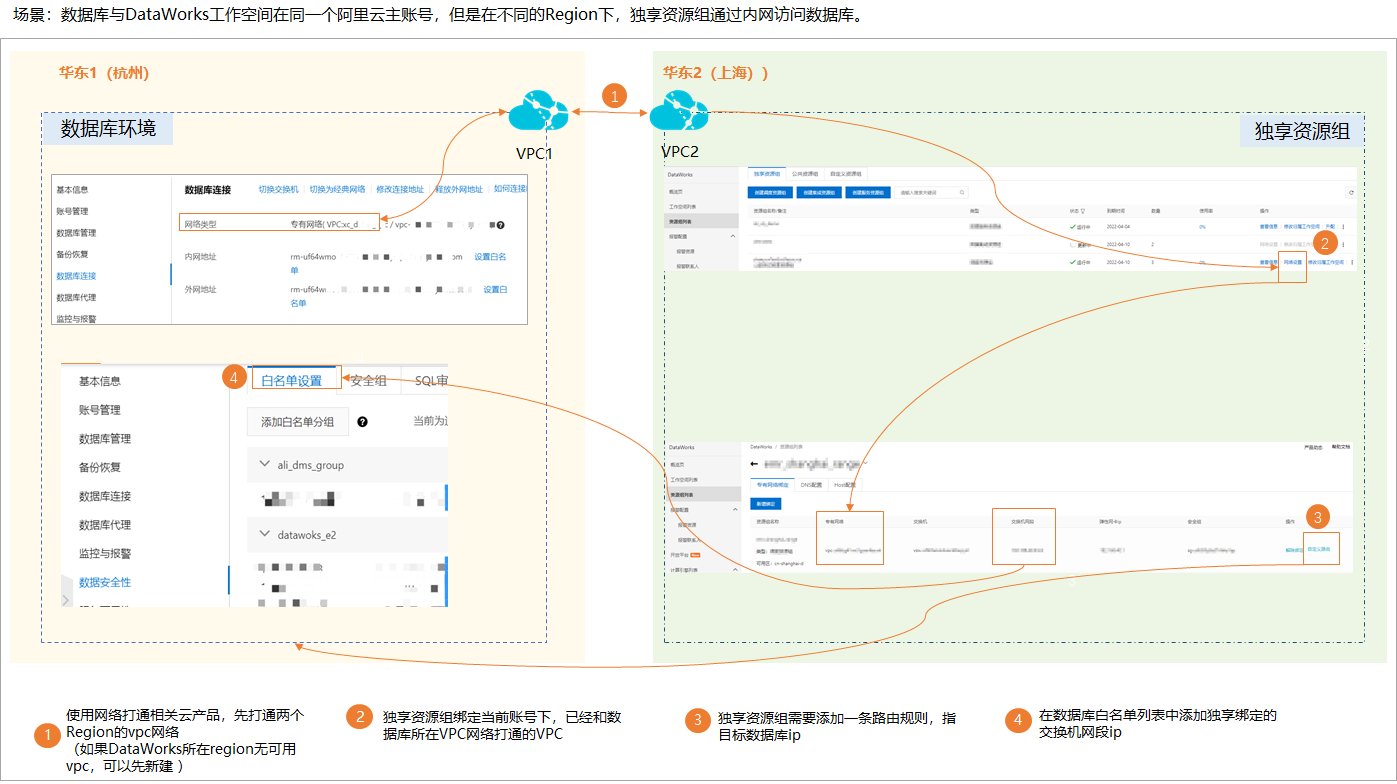
Task: Click 帮助文档 link at top right
Action: 1341,447
